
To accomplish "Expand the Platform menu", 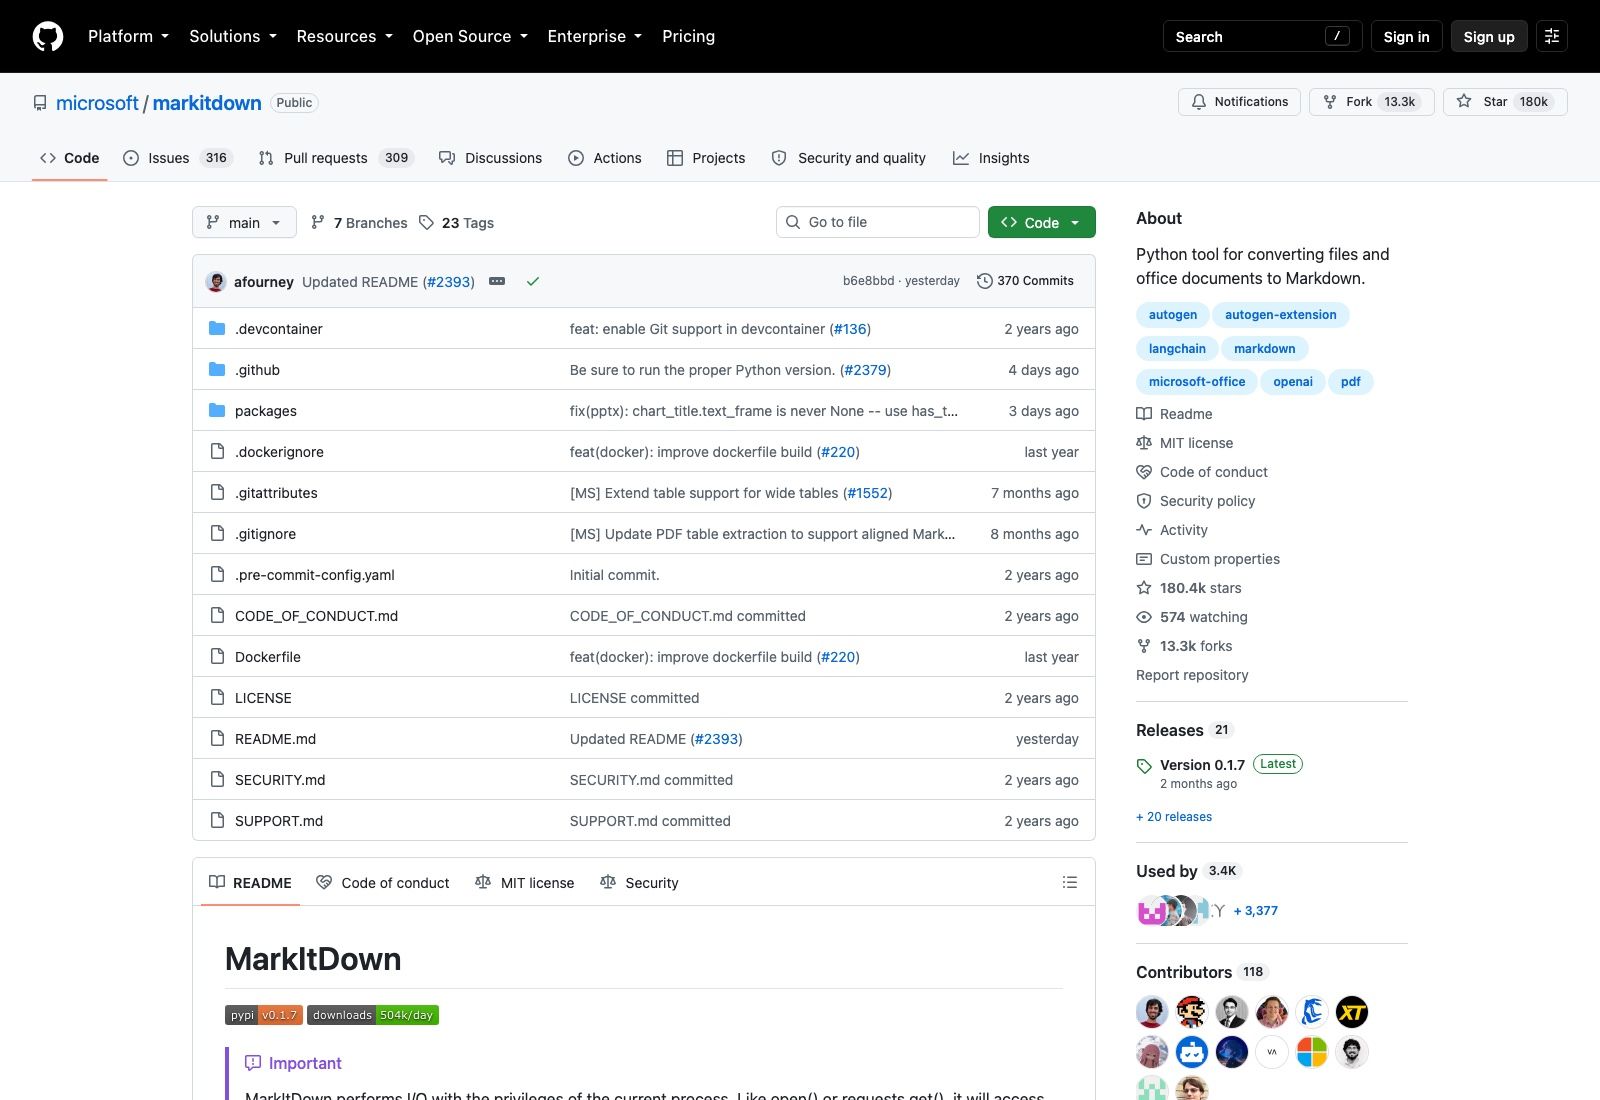I will coord(128,36).
